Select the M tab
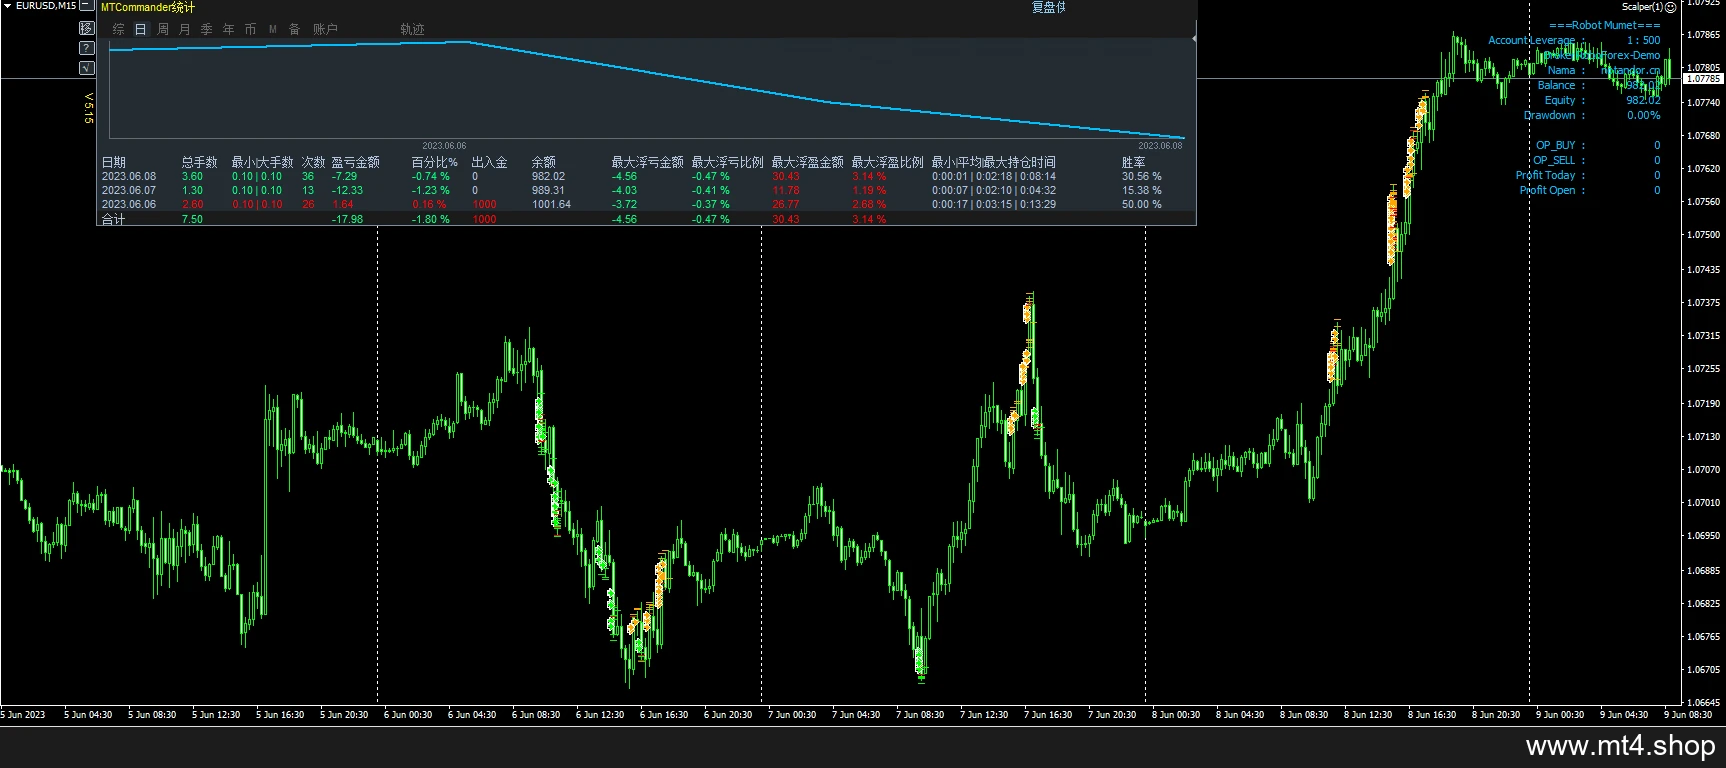Image resolution: width=1726 pixels, height=768 pixels. 273,29
